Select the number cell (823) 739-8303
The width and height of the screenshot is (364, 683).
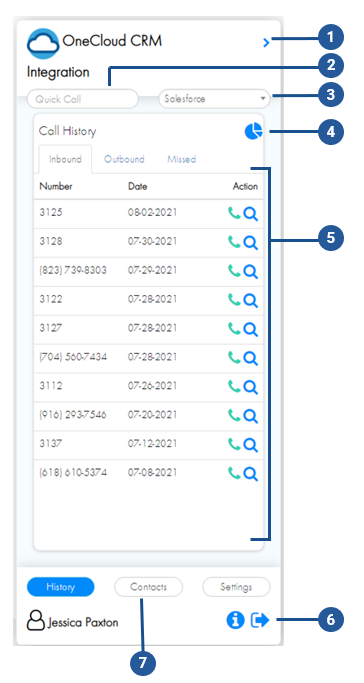click(x=73, y=270)
